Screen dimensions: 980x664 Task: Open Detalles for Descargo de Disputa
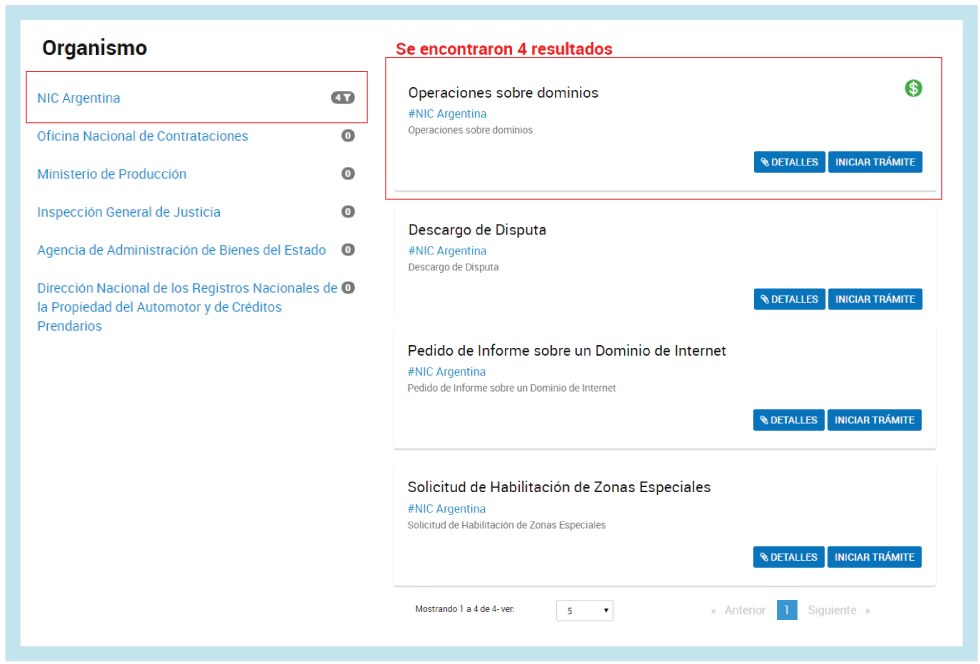coord(789,299)
